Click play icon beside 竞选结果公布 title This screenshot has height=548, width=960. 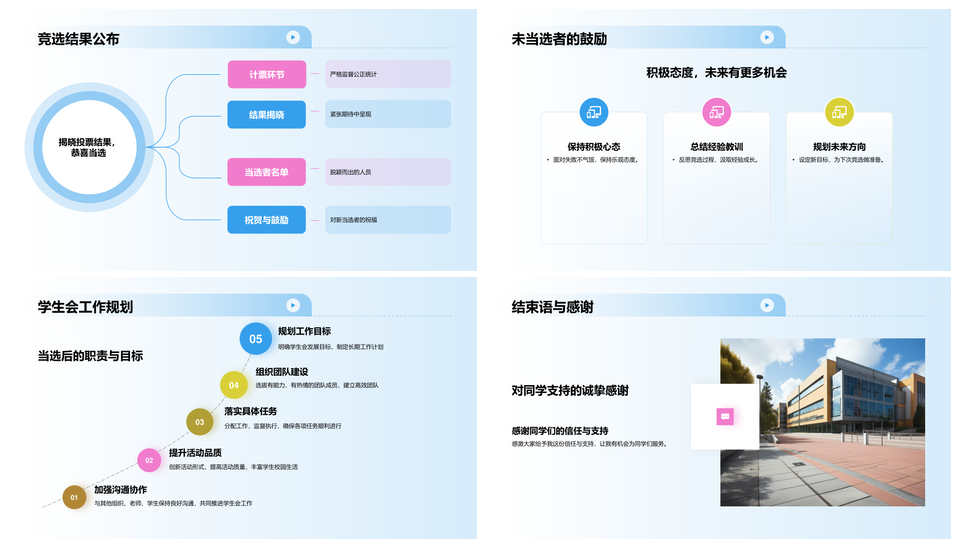click(x=292, y=37)
